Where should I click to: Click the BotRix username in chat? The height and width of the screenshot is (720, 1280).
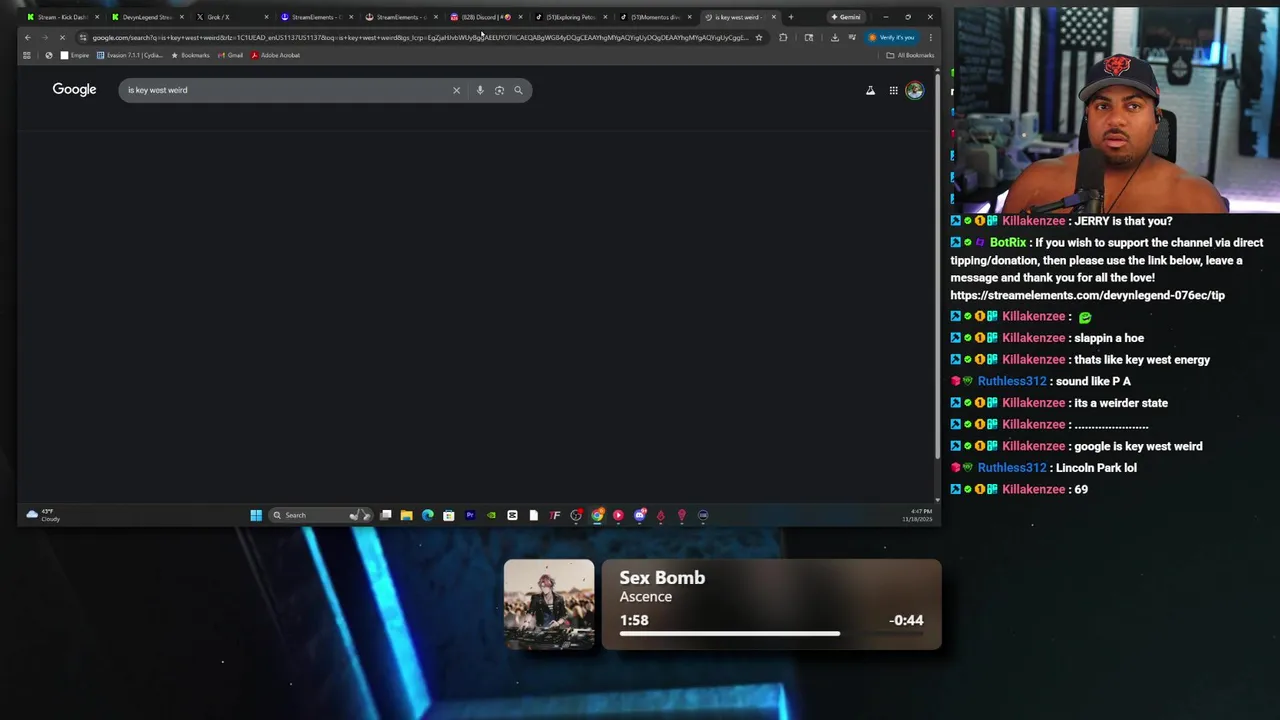coord(1008,242)
